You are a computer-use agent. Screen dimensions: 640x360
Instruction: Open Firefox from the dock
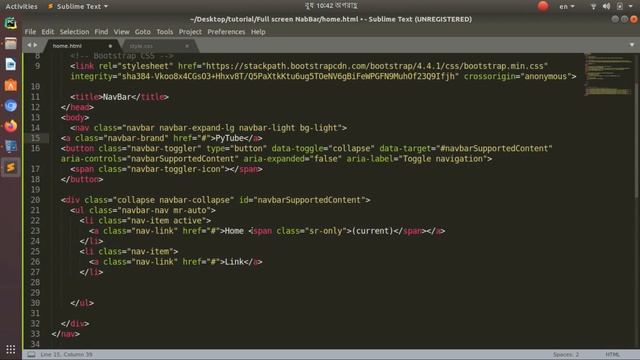pos(11,126)
